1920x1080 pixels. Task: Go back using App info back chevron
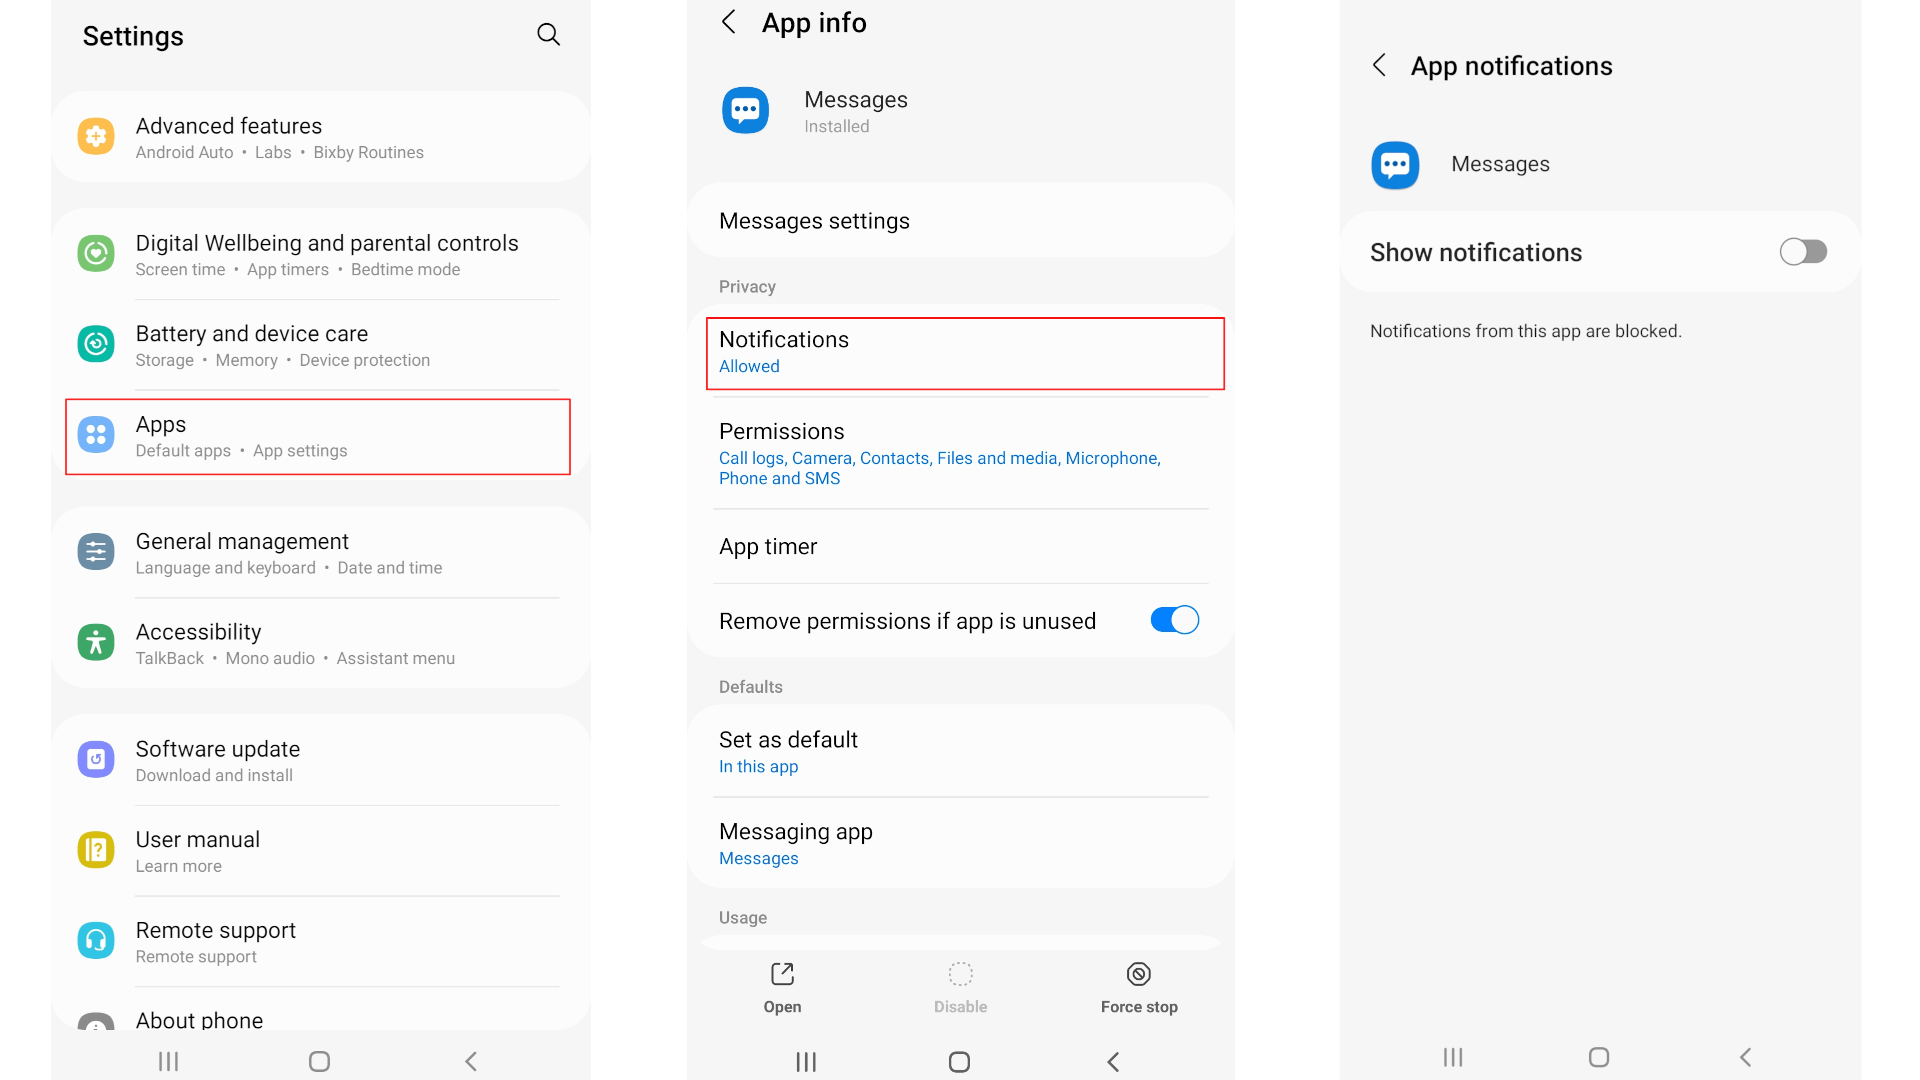click(x=728, y=21)
